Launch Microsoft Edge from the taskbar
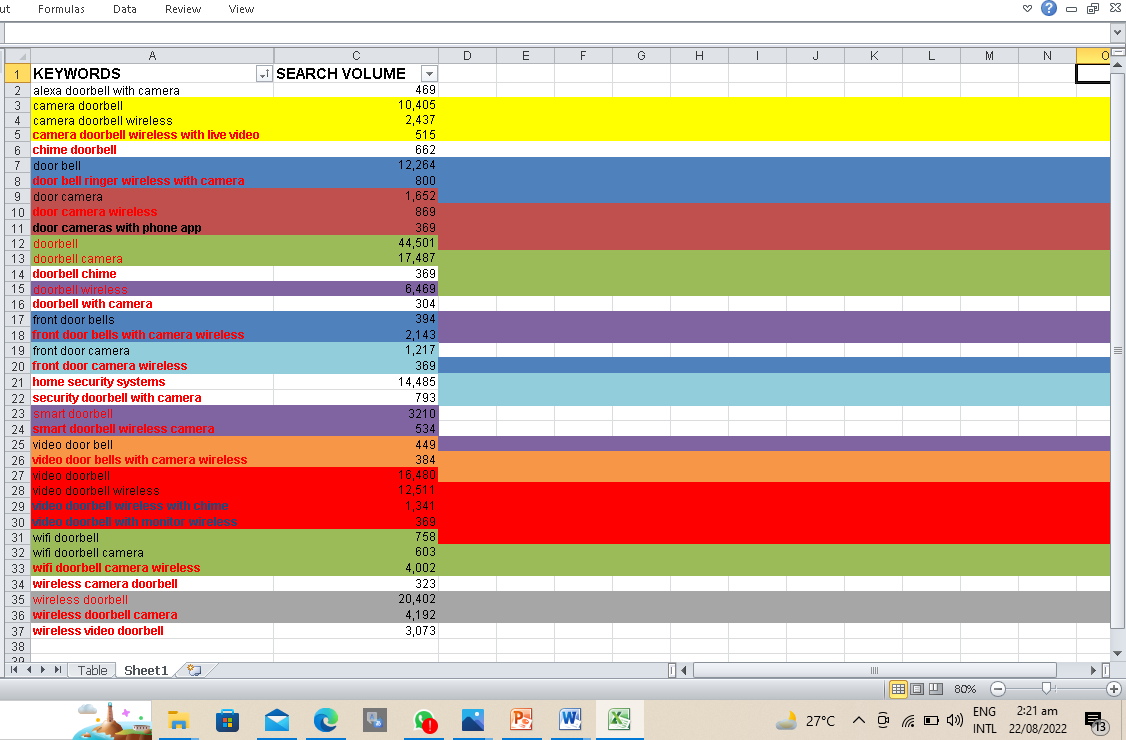Screen dimensions: 1126x740 point(325,719)
